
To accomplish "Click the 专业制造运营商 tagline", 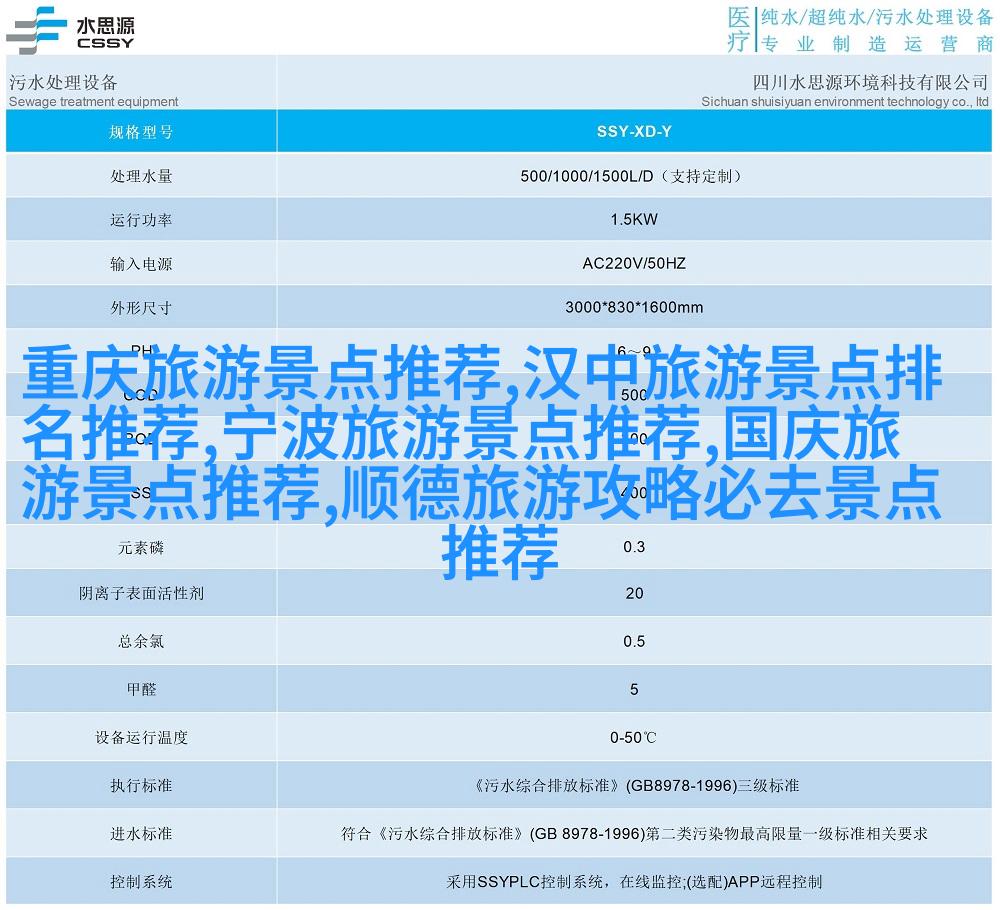I will click(x=877, y=44).
